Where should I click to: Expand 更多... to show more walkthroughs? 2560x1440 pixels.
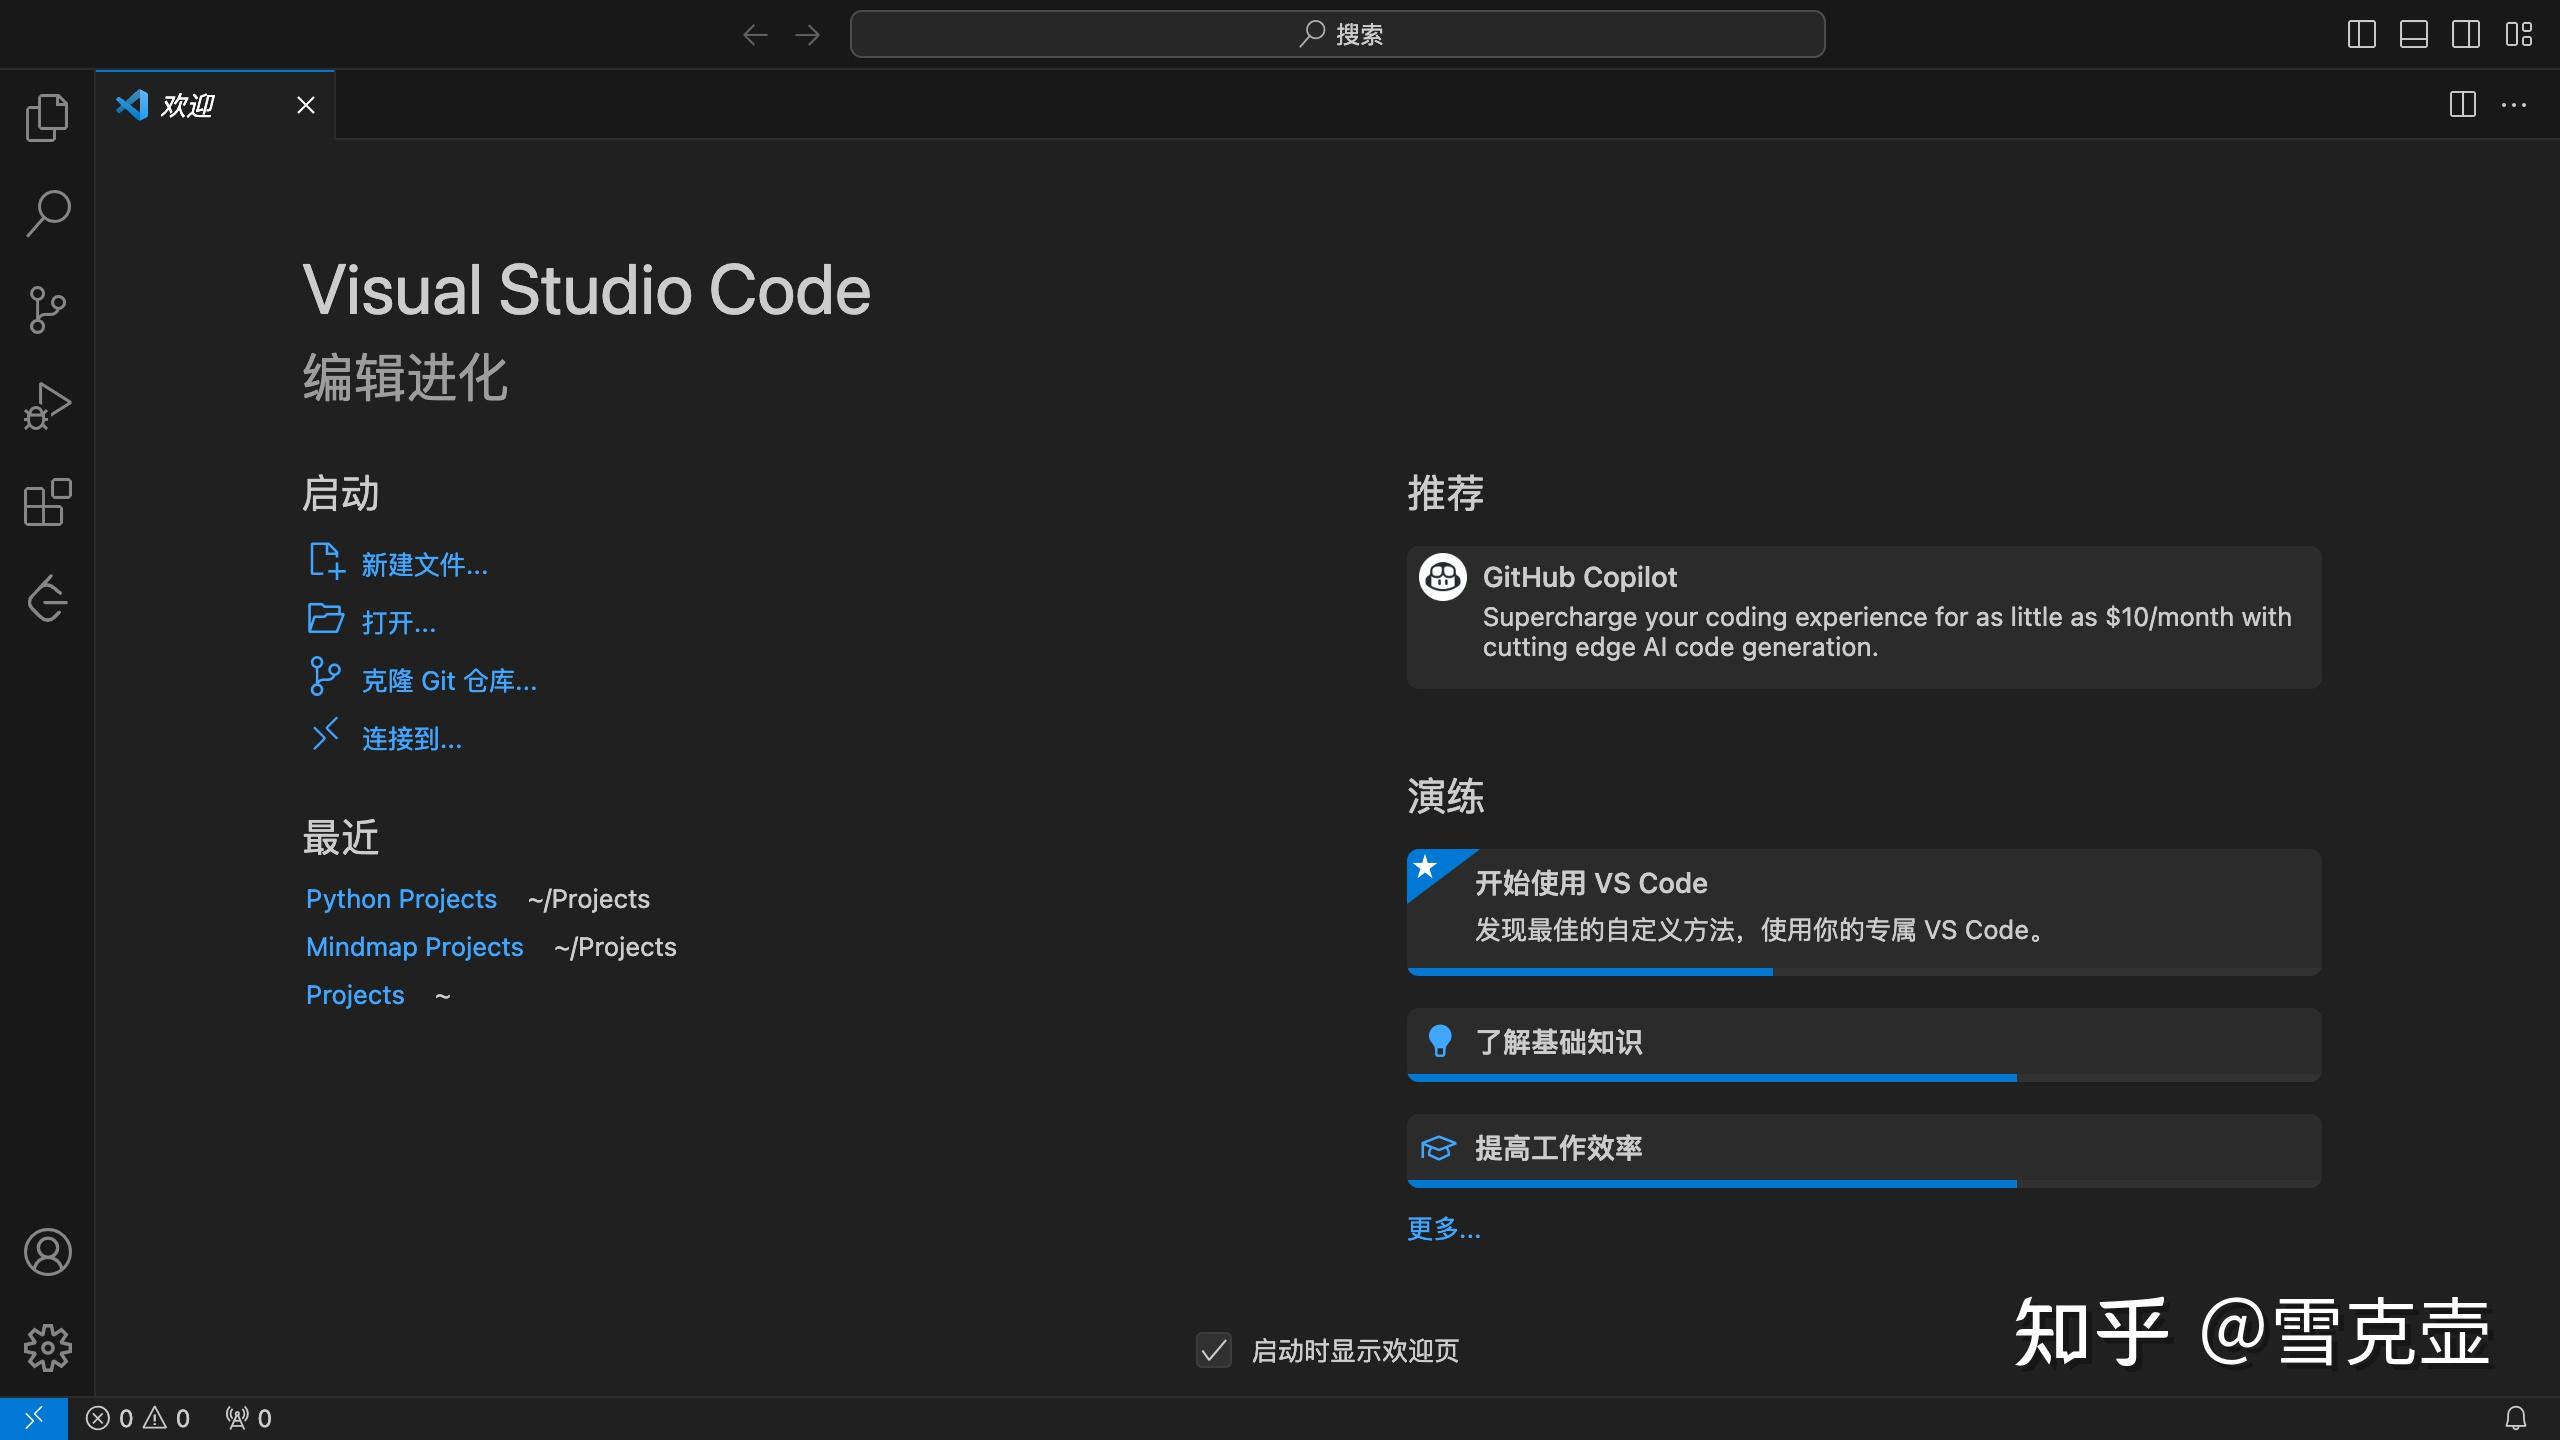[x=1443, y=1229]
